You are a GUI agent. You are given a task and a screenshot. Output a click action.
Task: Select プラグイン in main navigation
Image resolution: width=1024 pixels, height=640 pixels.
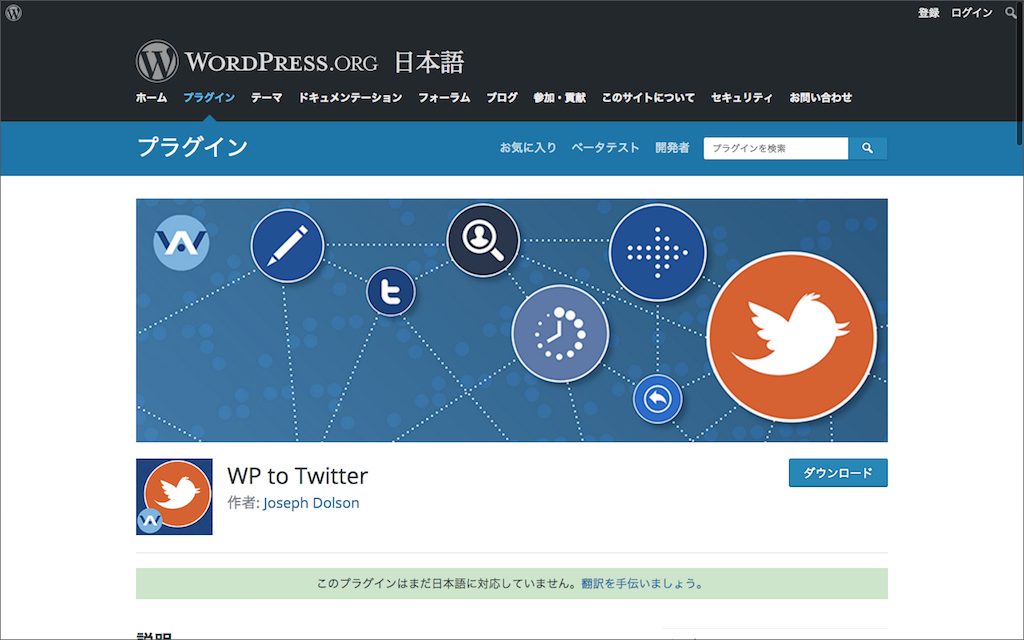[x=209, y=98]
